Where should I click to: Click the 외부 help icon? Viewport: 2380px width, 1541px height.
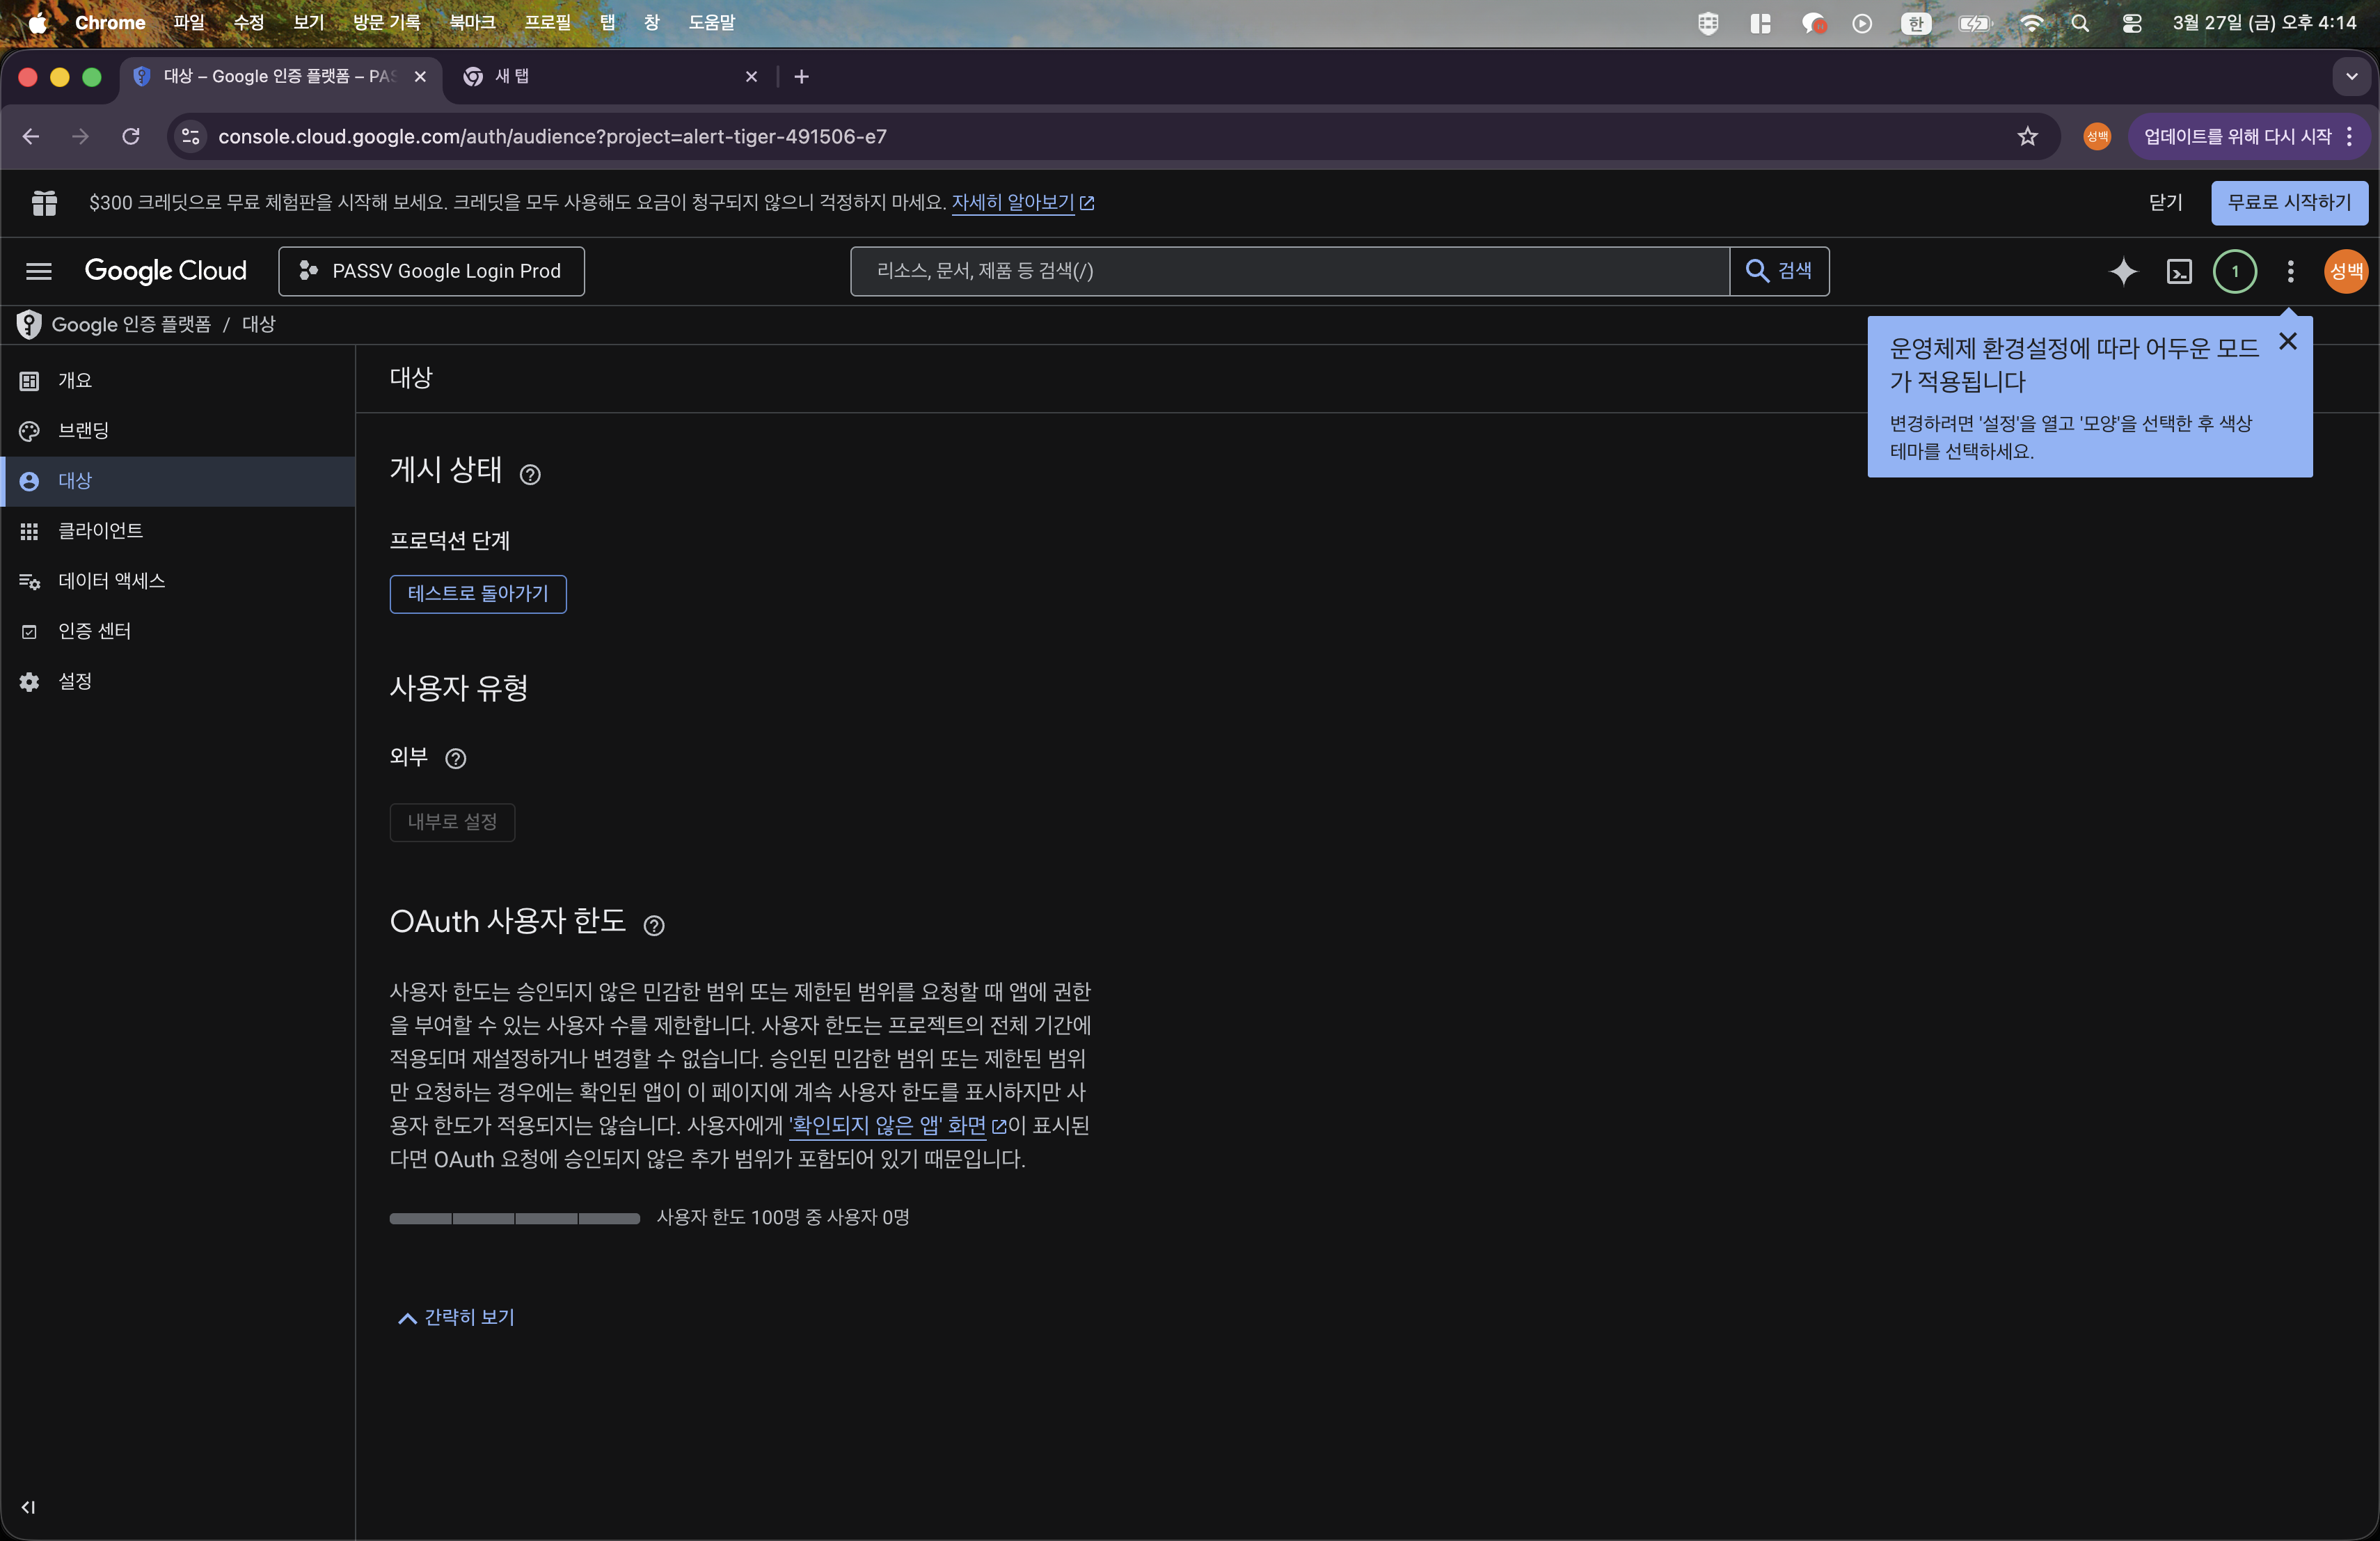coord(456,759)
